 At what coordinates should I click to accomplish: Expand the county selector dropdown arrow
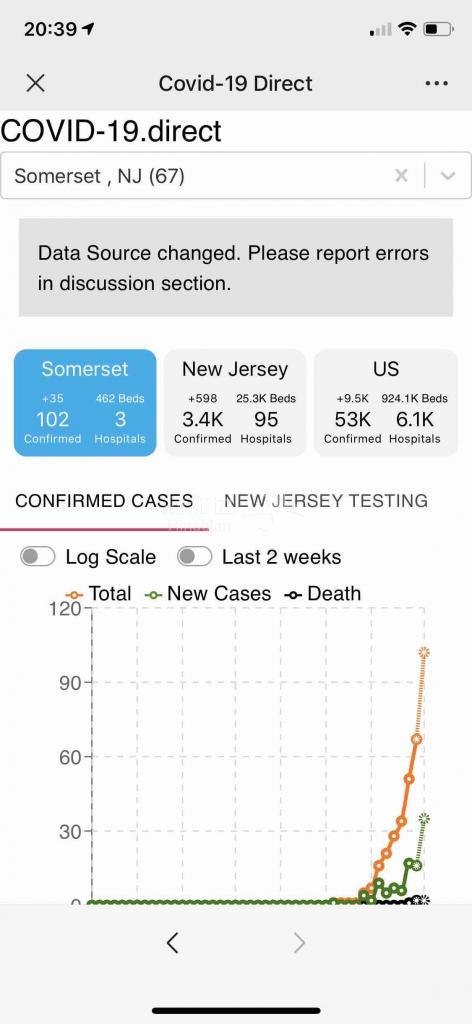coord(448,176)
